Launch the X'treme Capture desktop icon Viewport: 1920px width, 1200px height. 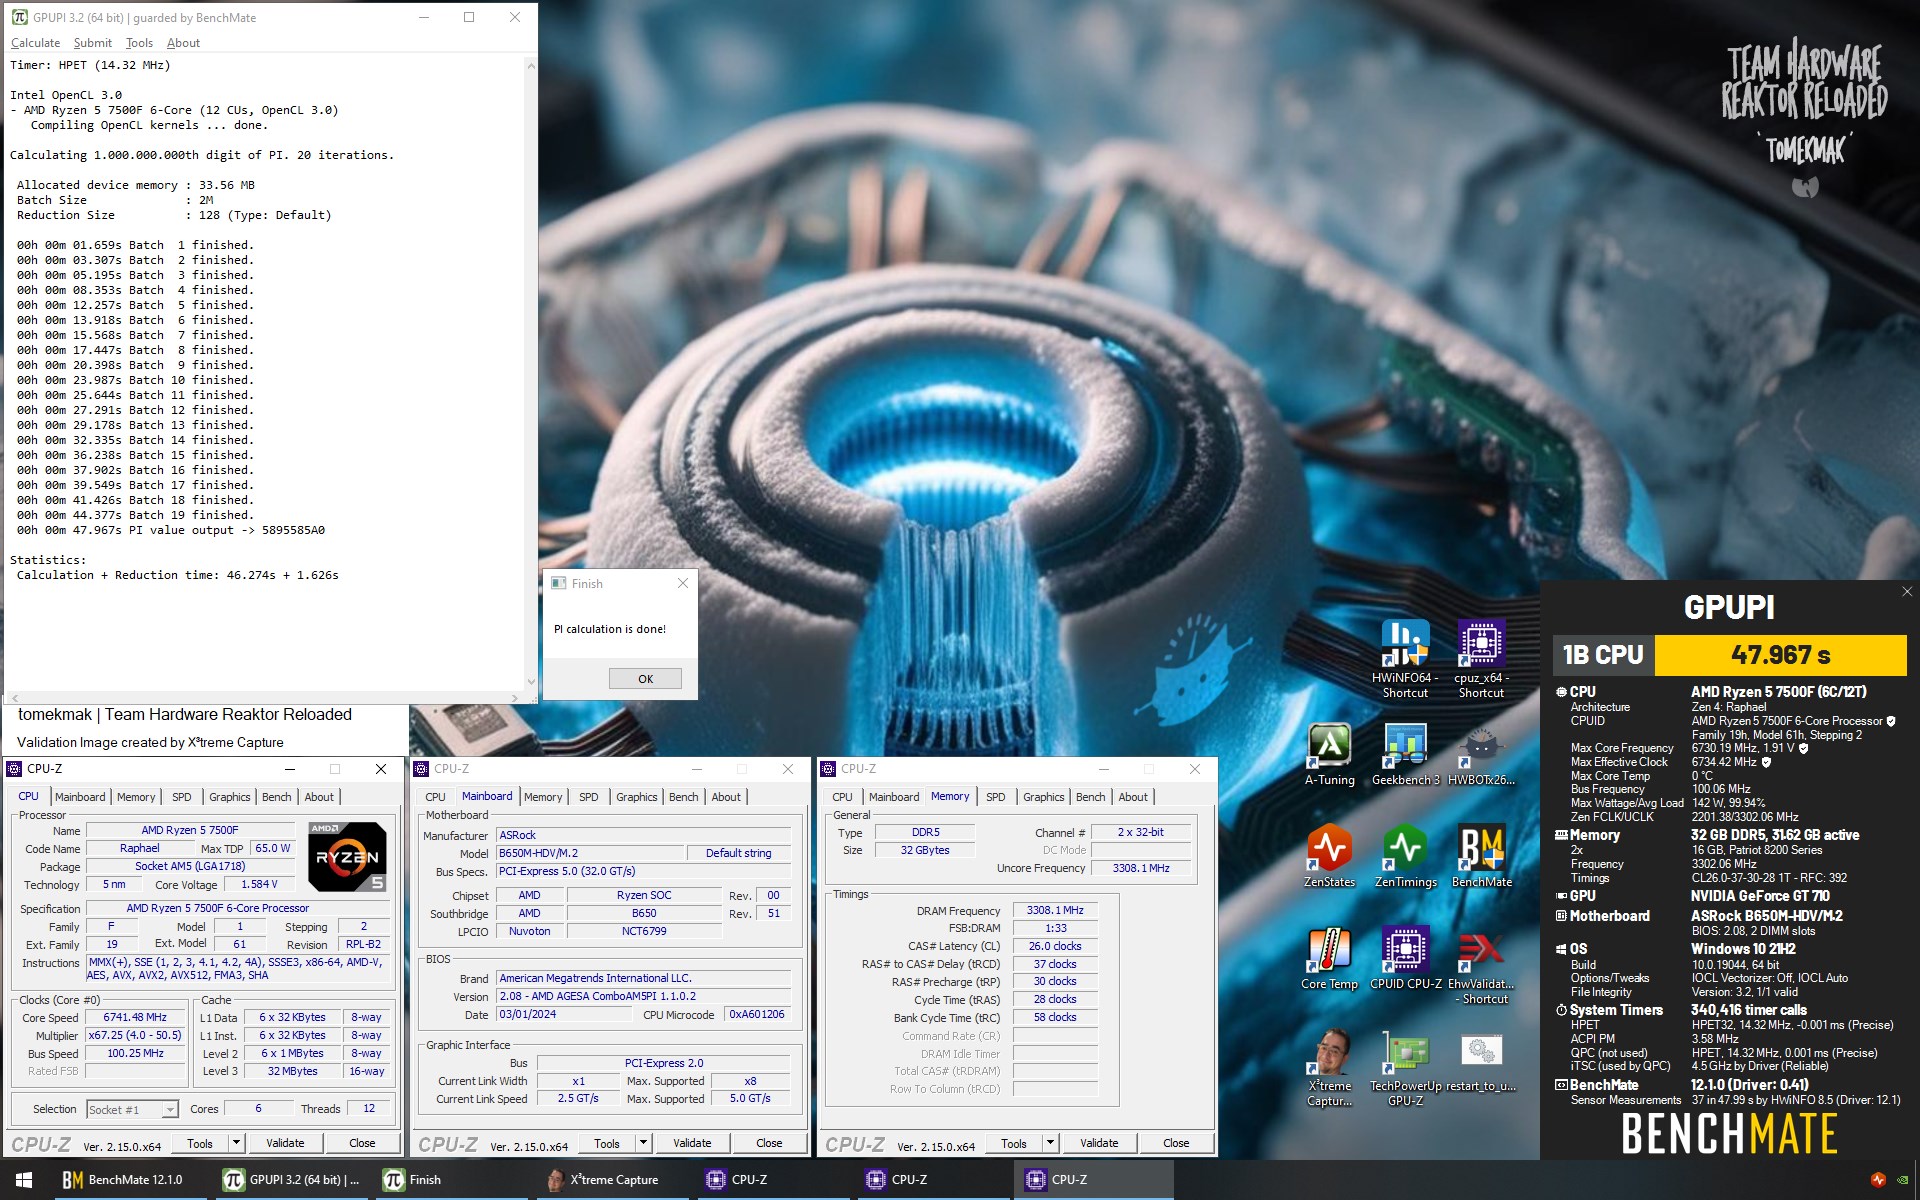pyautogui.click(x=1329, y=1068)
